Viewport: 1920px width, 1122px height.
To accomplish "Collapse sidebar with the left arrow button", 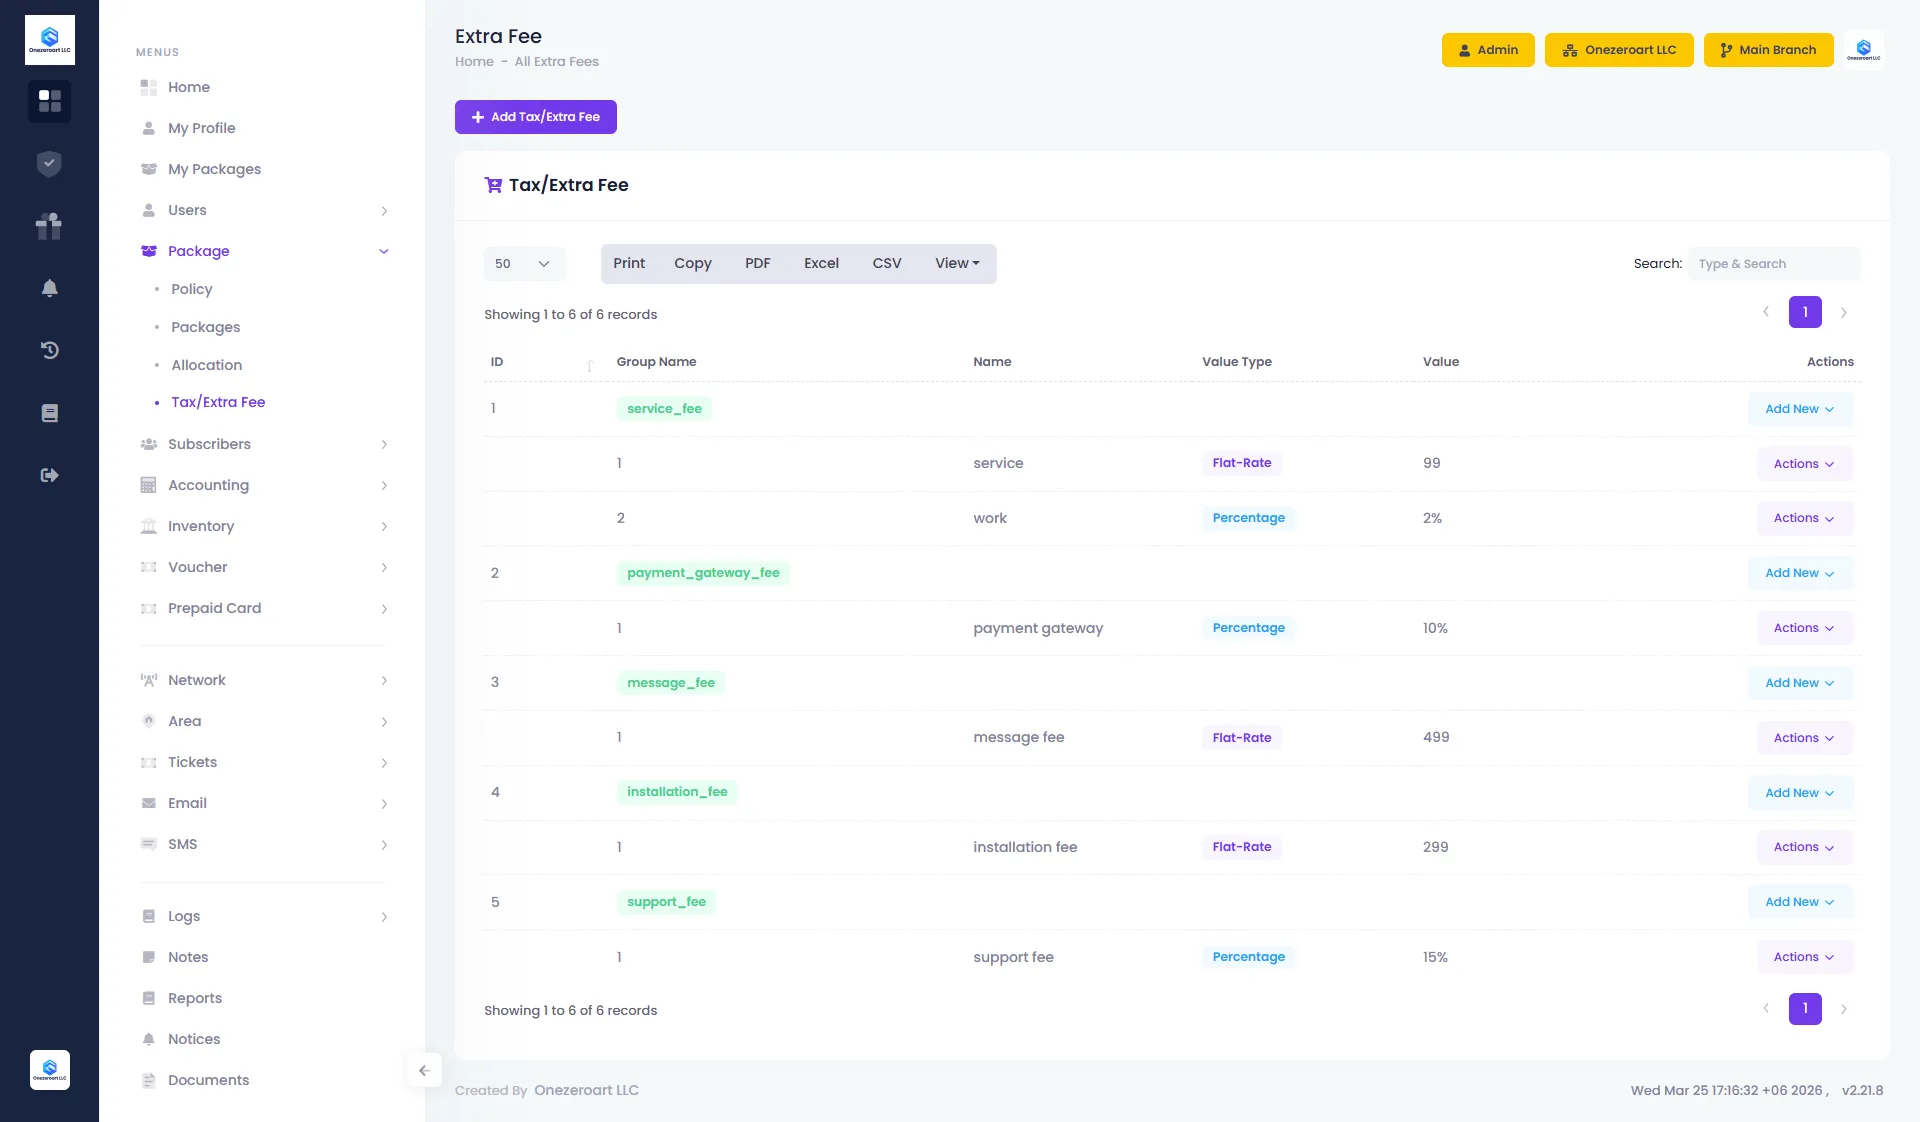I will 424,1070.
